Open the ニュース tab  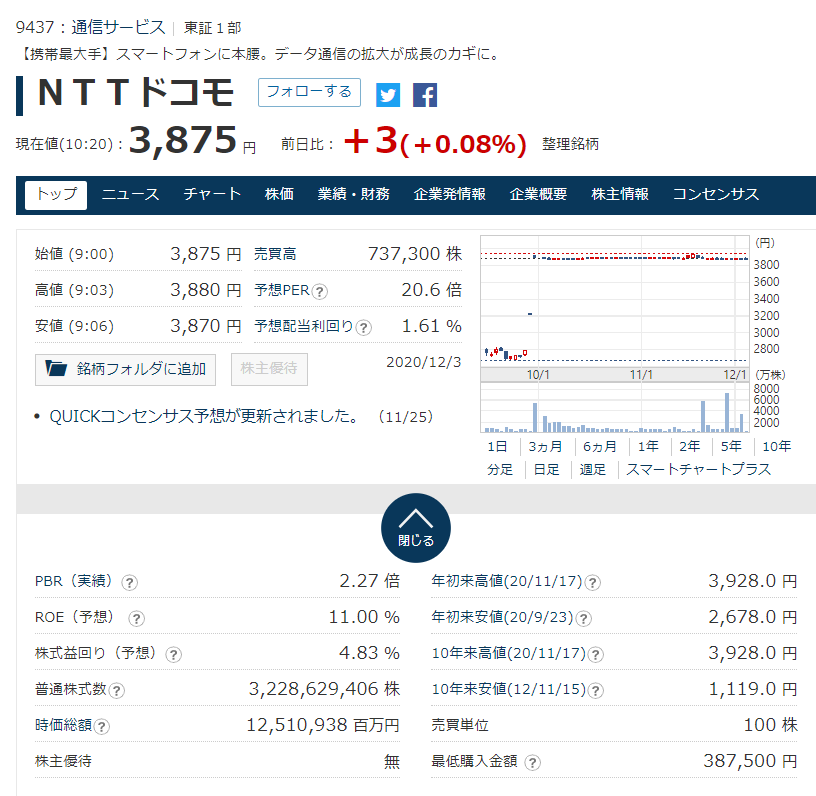pyautogui.click(x=130, y=195)
